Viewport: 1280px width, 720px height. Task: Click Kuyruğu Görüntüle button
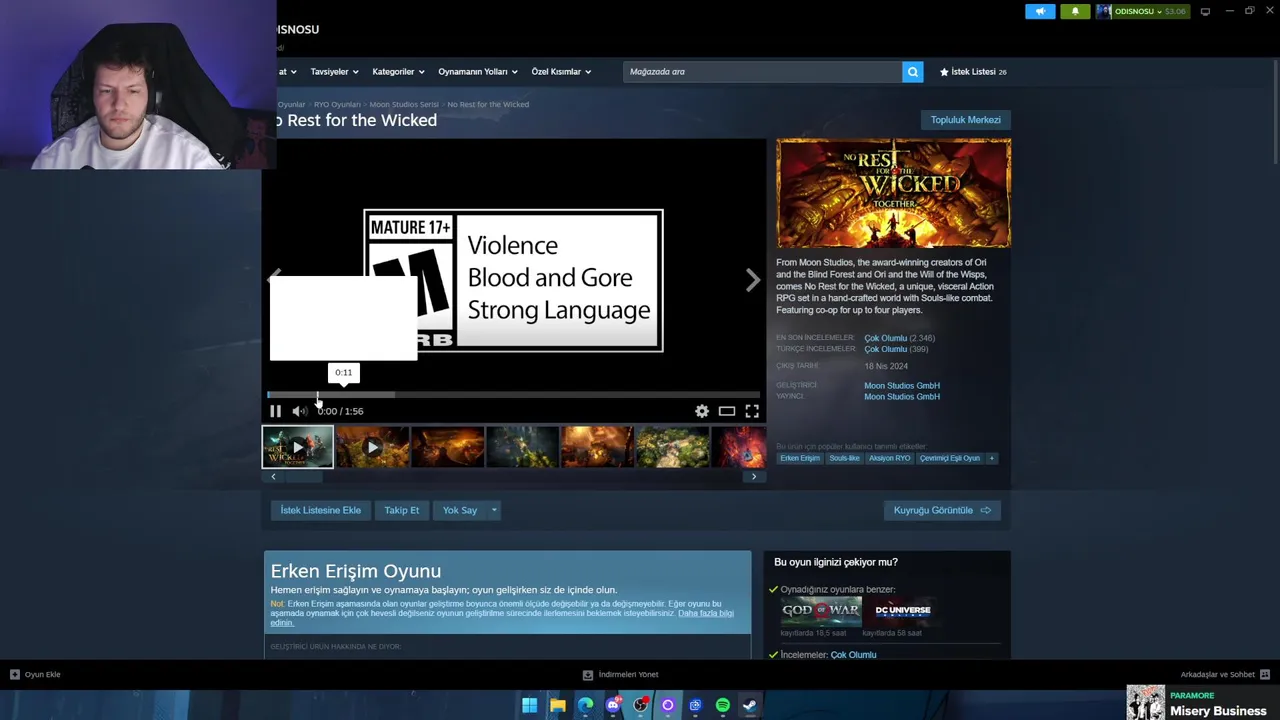pos(942,510)
